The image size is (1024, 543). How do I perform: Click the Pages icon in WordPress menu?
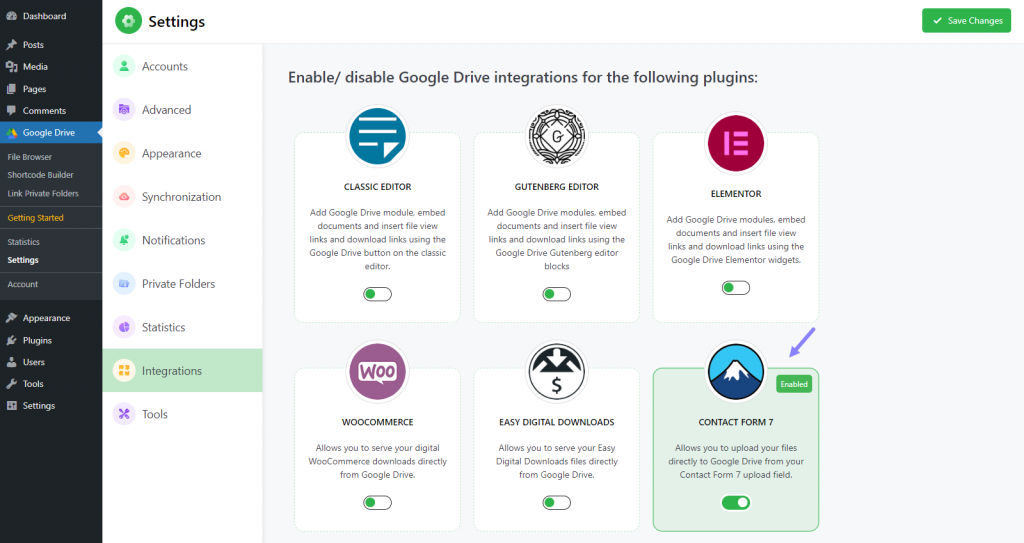point(11,89)
